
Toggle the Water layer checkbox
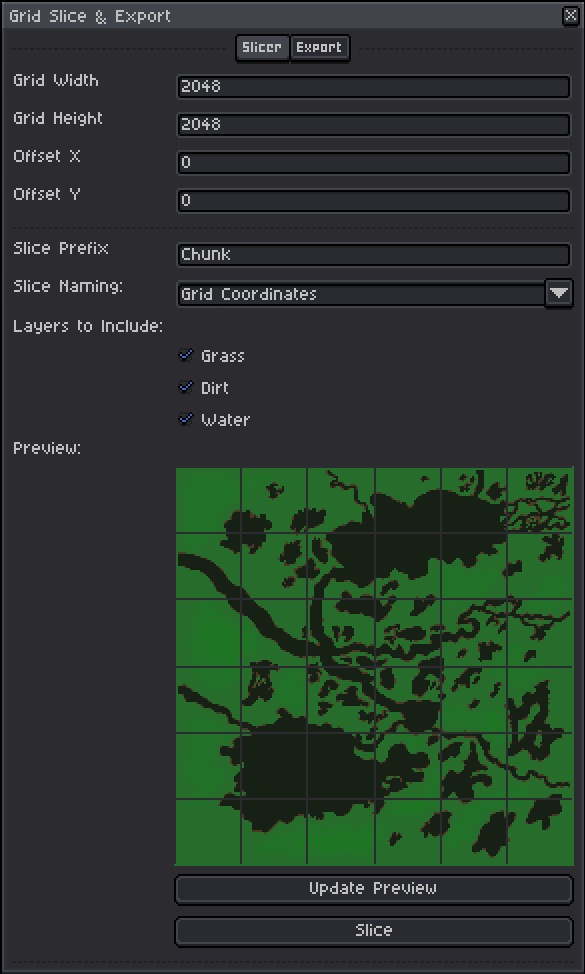pyautogui.click(x=186, y=419)
